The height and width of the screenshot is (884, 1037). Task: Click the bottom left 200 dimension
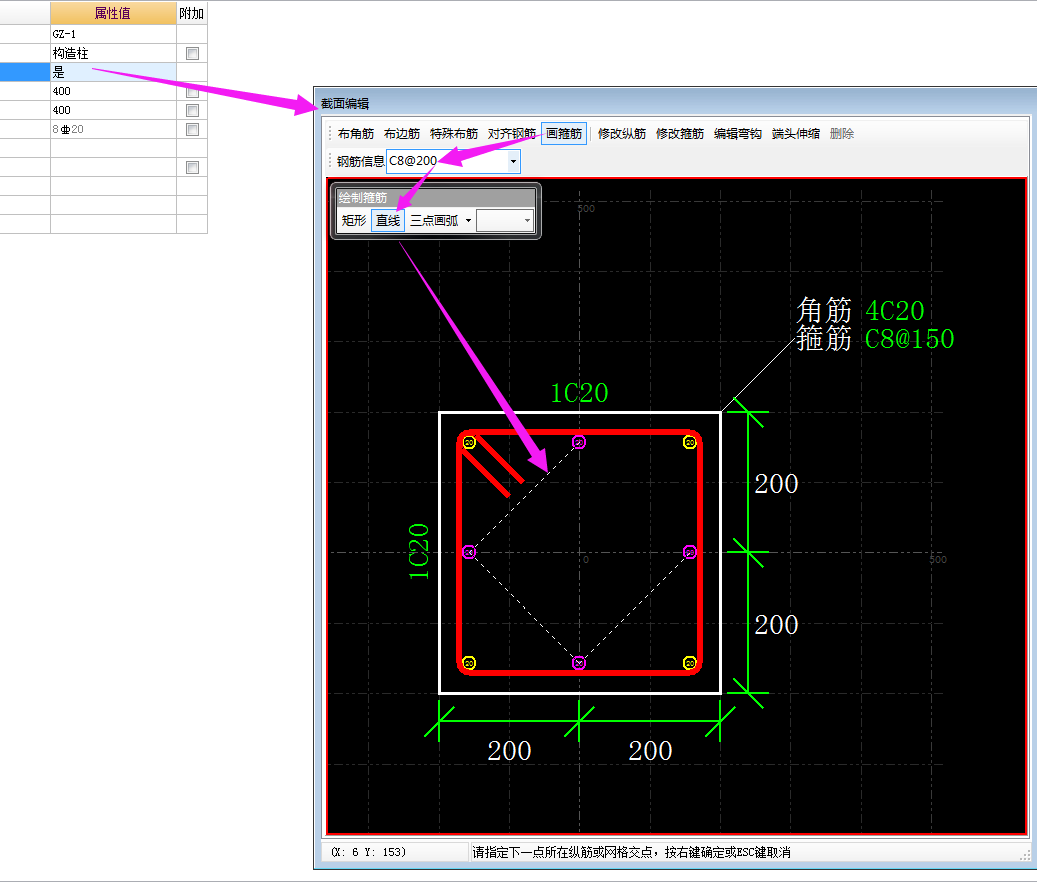click(509, 751)
